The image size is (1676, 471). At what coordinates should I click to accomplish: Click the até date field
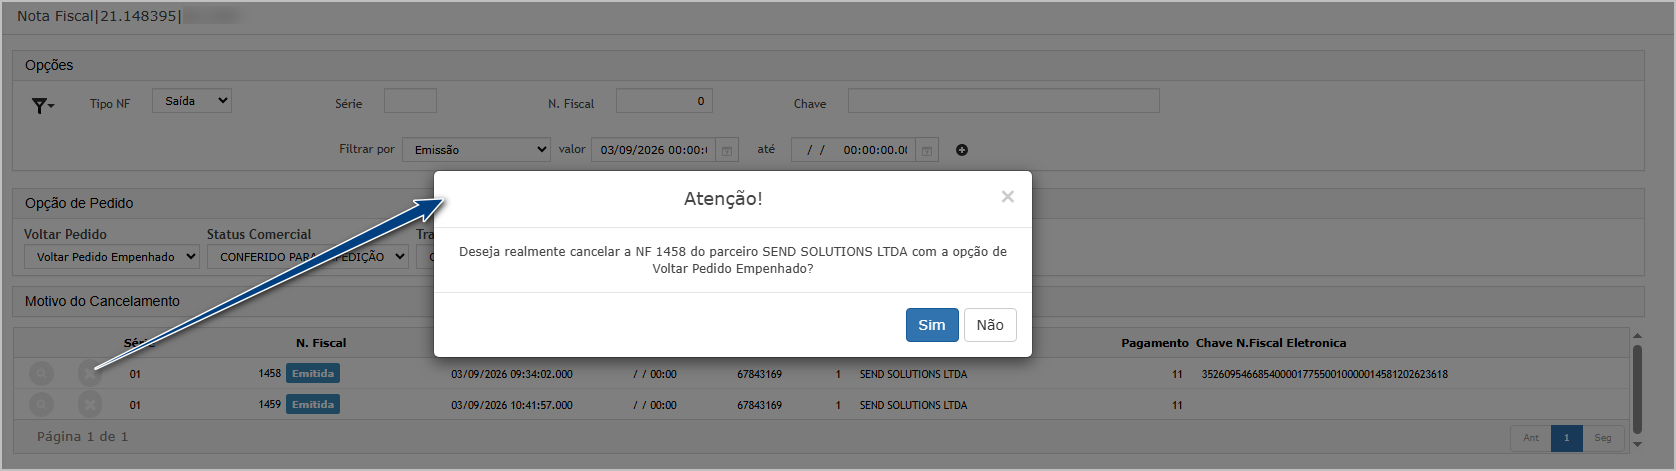click(854, 150)
